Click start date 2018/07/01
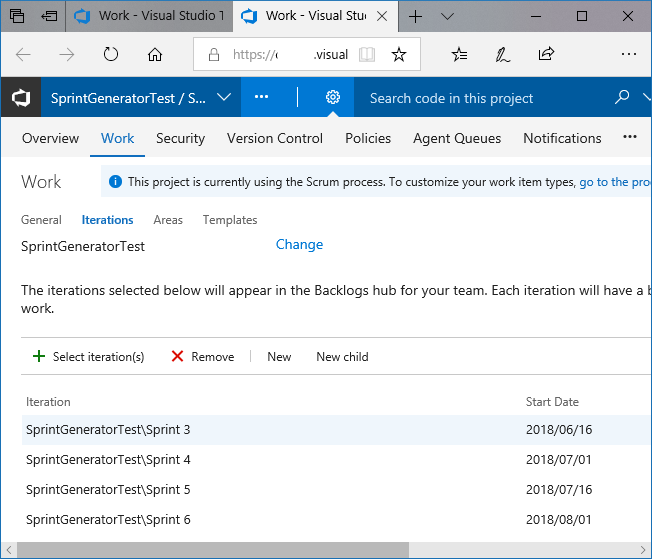Screen dimensions: 652x559 [x=558, y=460]
